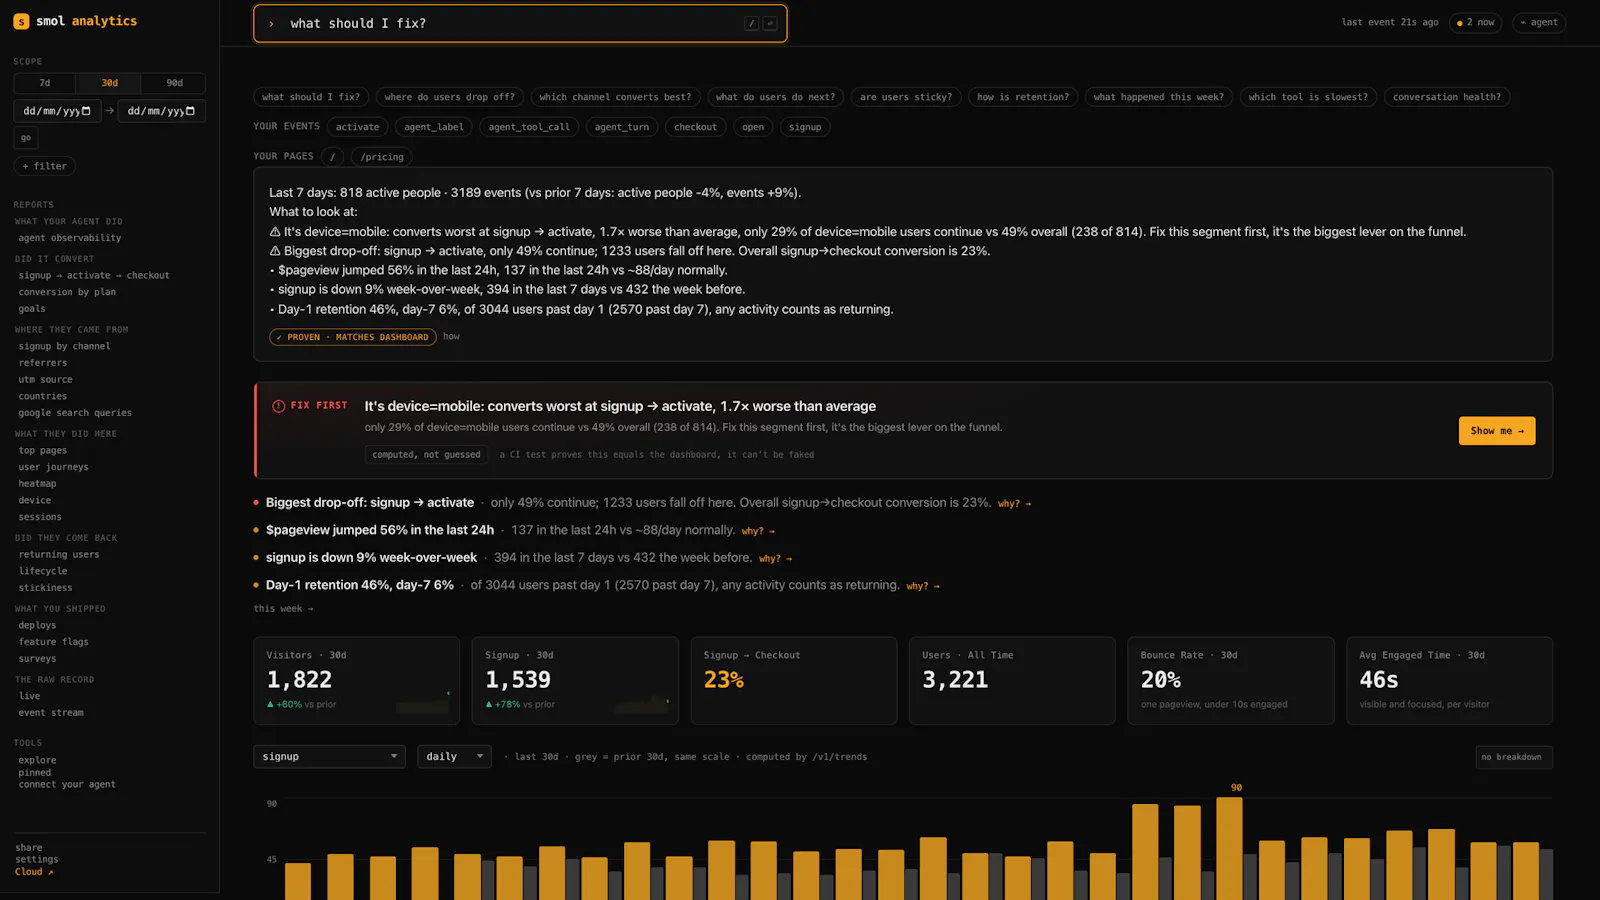Image resolution: width=1600 pixels, height=900 pixels.
Task: Open the event stream view
Action: 51,713
